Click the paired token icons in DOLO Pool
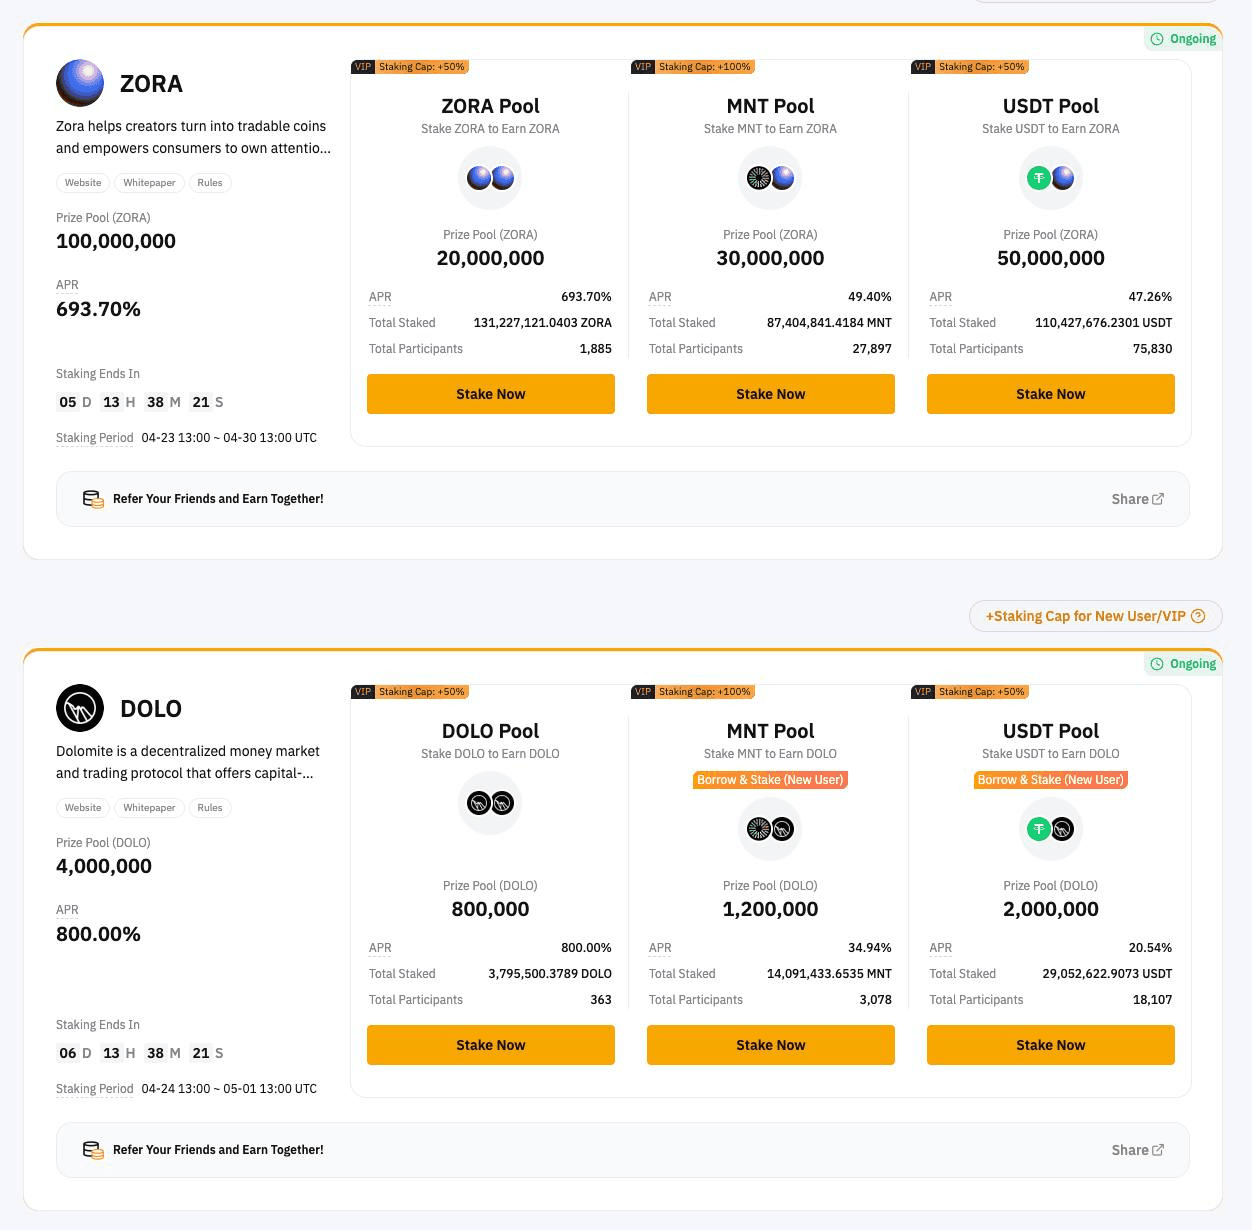Screen dimensions: 1252x1230 click(x=490, y=803)
